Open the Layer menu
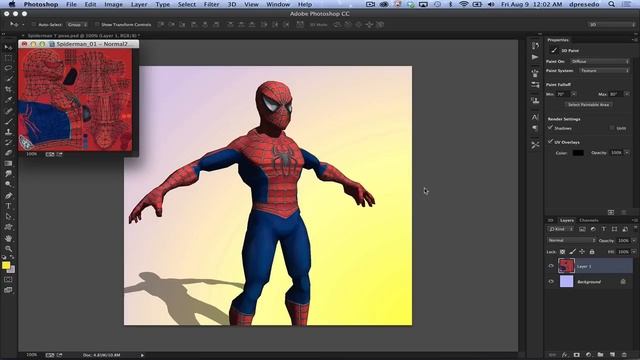Viewport: 640px width, 360px height. point(139,4)
